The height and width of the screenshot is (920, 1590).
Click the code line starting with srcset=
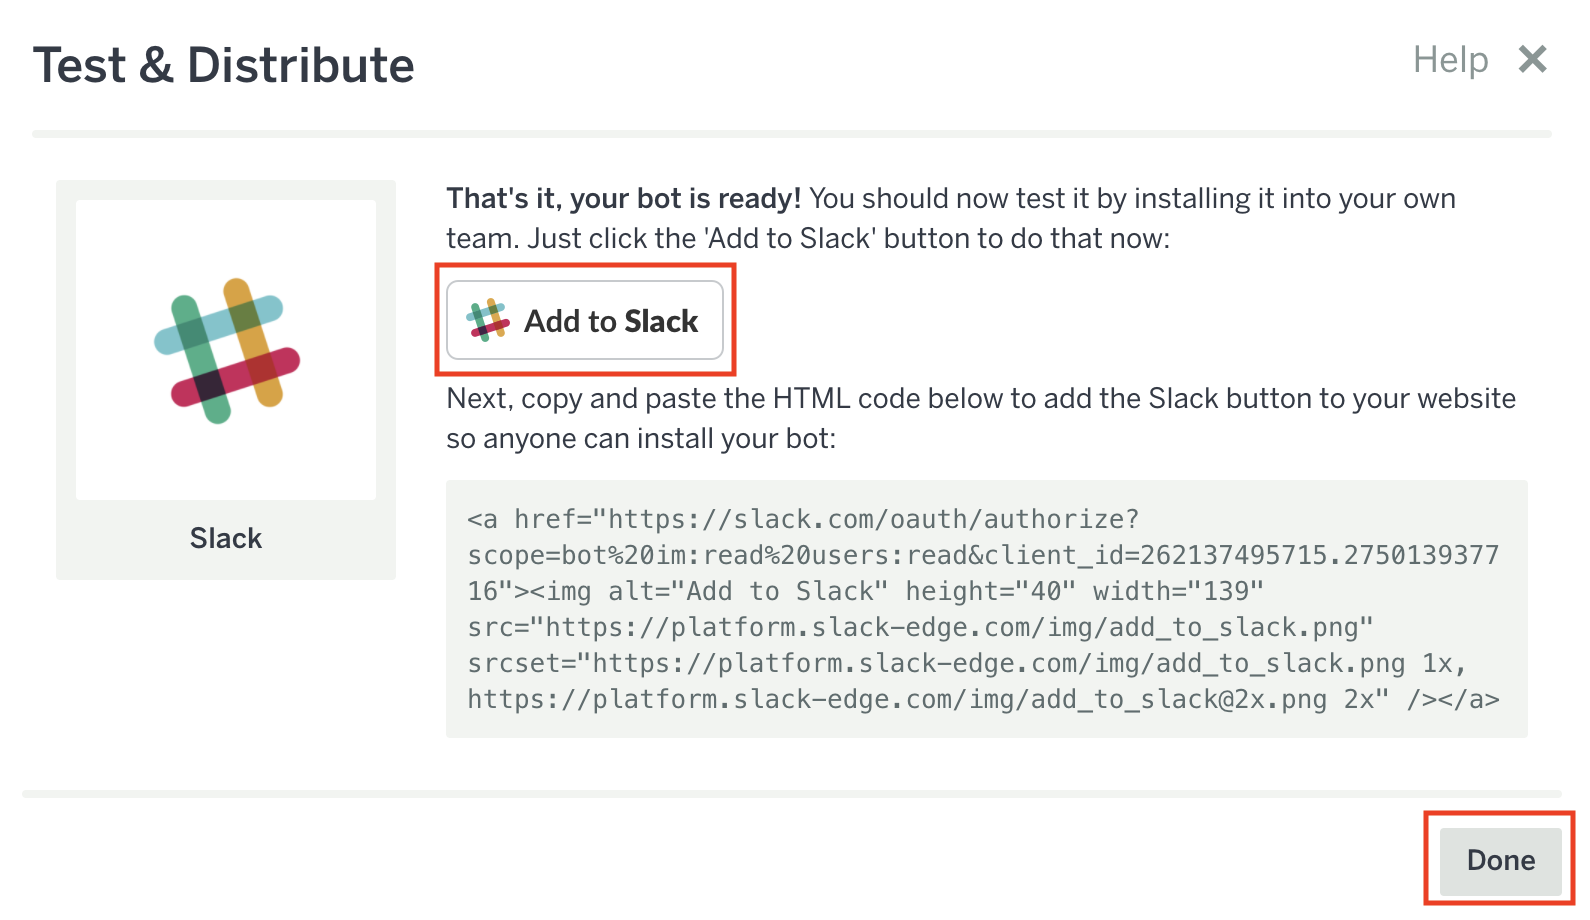(x=966, y=663)
